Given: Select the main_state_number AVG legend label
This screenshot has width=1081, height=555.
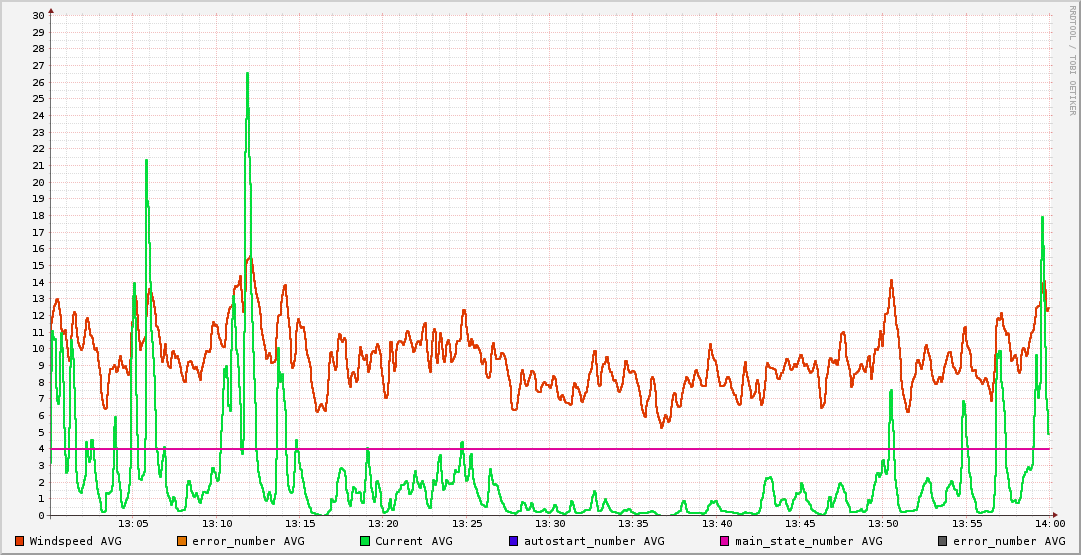Looking at the screenshot, I should pos(809,541).
